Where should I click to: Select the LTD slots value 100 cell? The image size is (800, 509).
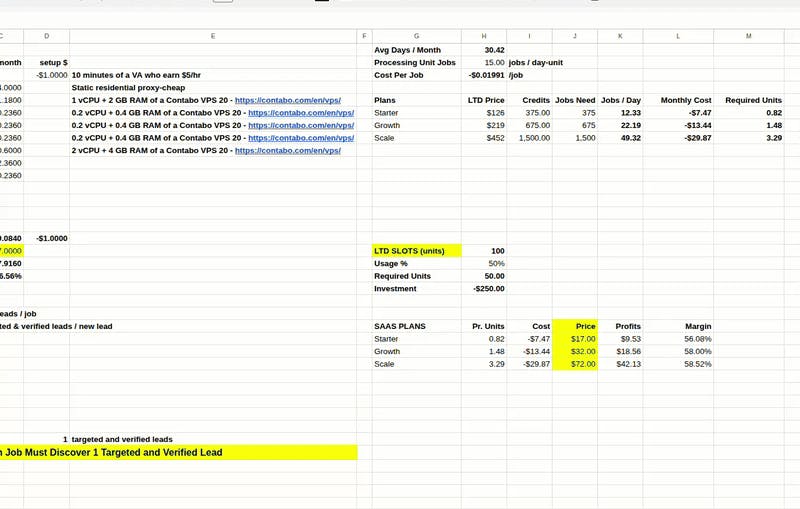click(484, 251)
